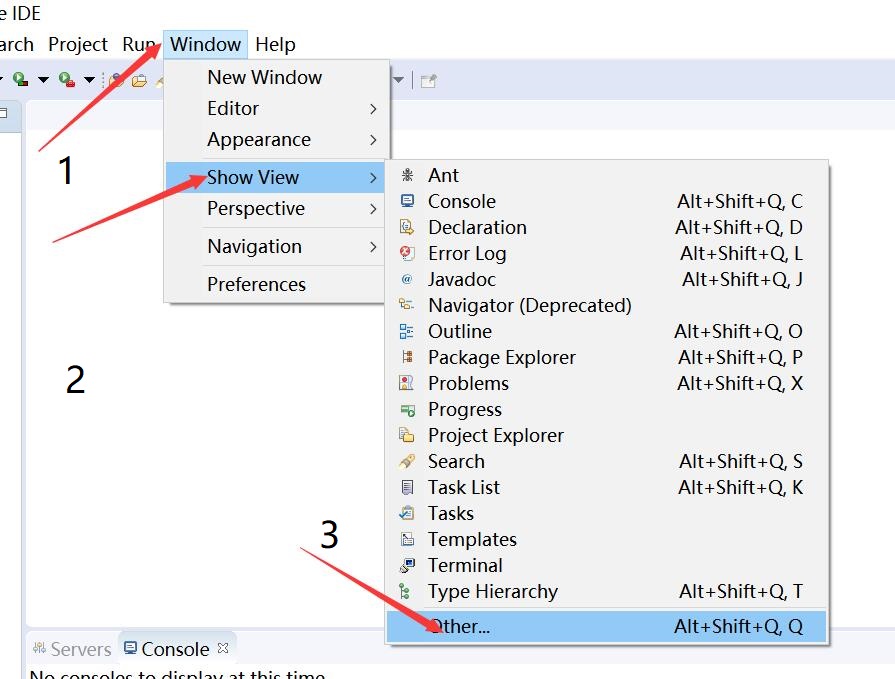Image resolution: width=895 pixels, height=679 pixels.
Task: Expand the Navigation submenu
Action: point(276,246)
